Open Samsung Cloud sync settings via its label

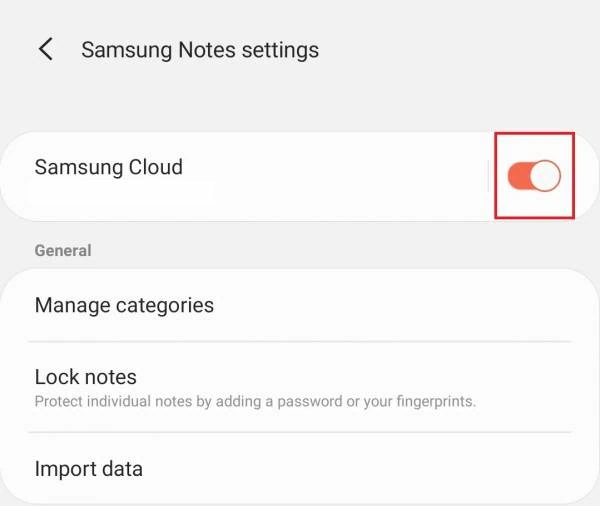coord(109,167)
